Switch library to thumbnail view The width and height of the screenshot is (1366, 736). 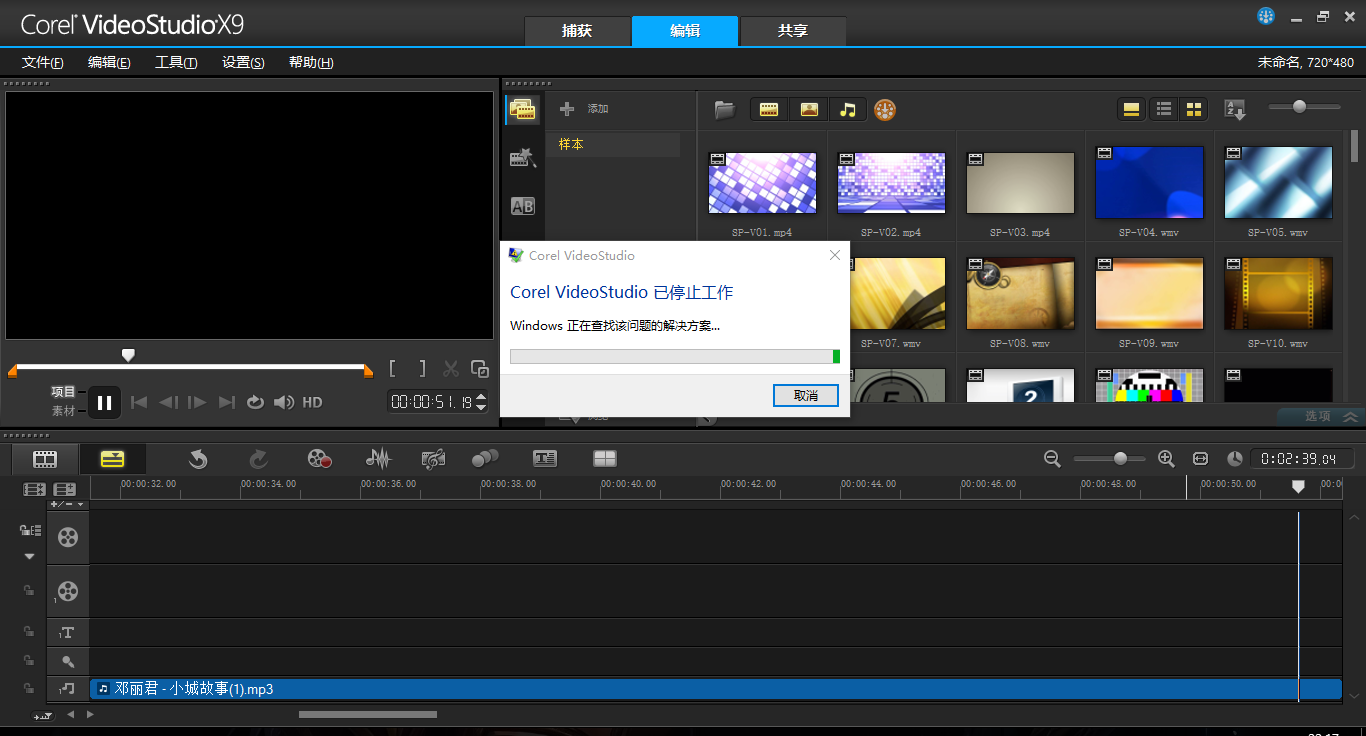click(x=1193, y=110)
